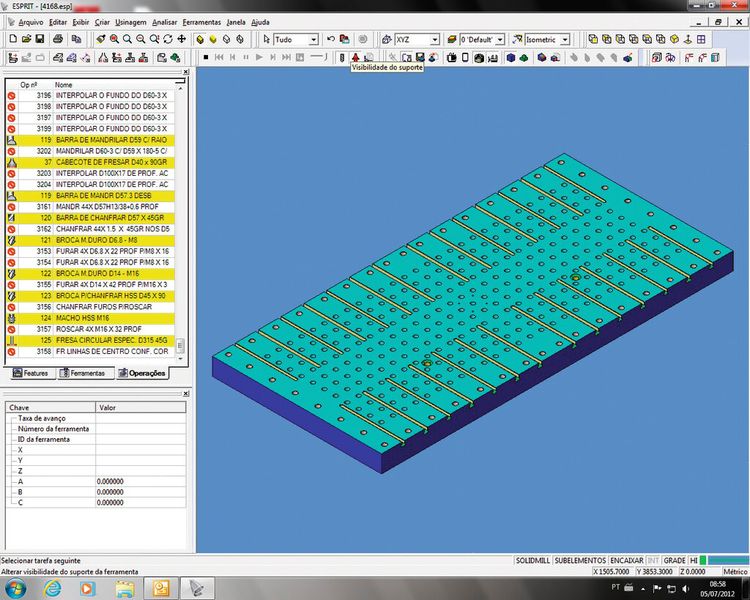Adjust the simulation speed slider
Viewport: 750px width, 600px height.
pyautogui.click(x=319, y=57)
